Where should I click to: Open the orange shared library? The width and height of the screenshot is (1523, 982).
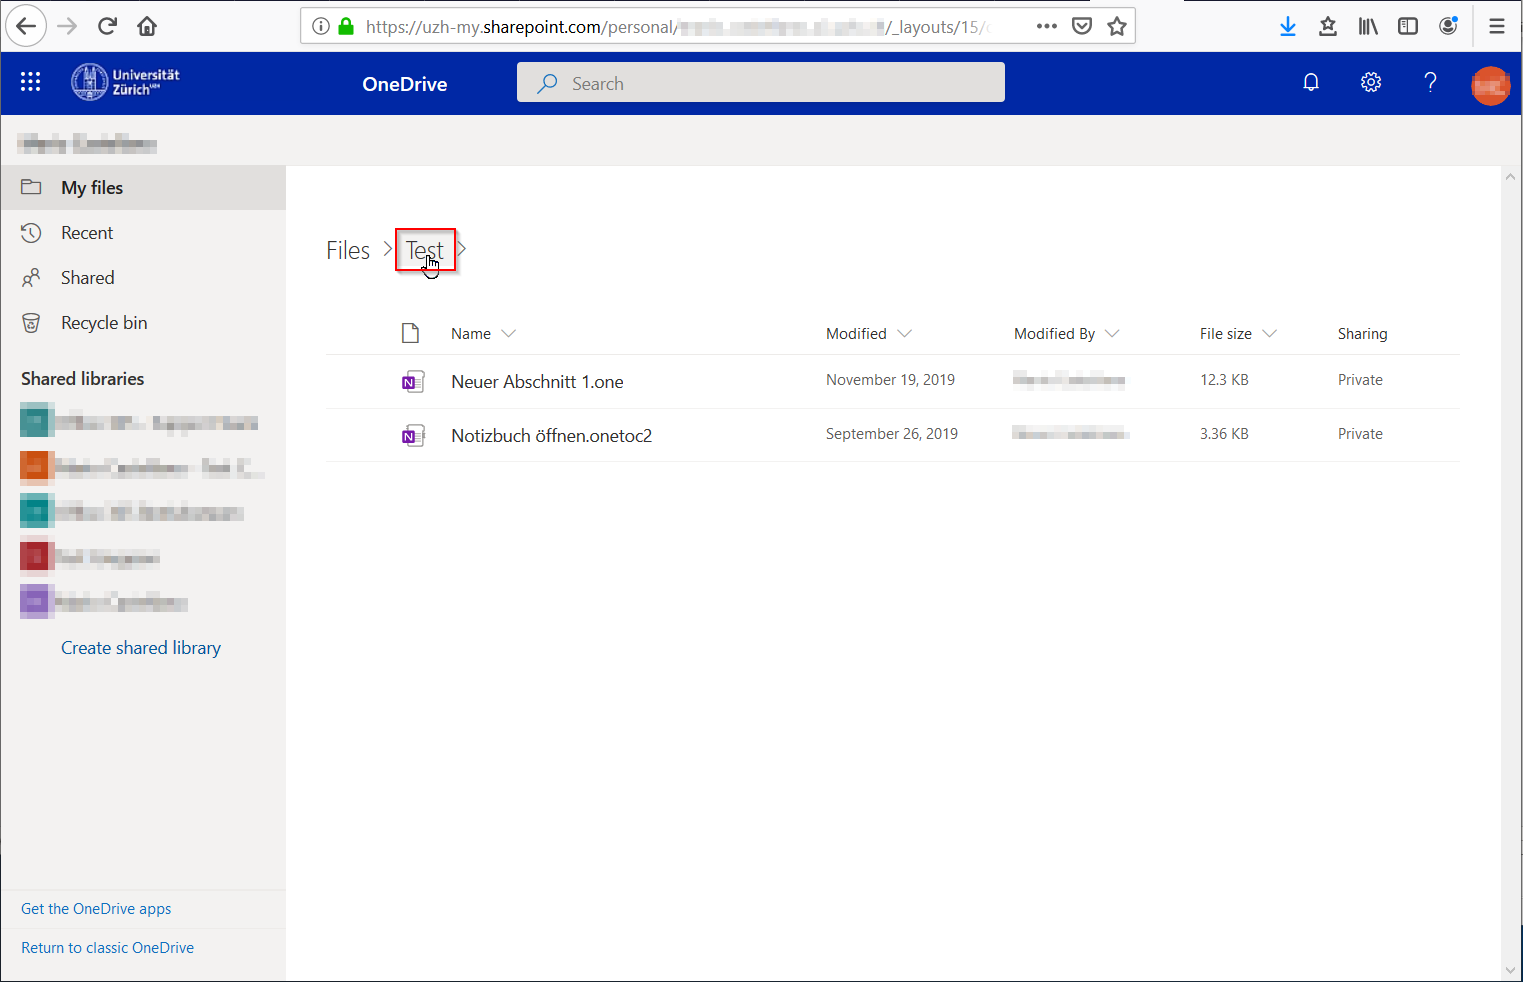(143, 466)
